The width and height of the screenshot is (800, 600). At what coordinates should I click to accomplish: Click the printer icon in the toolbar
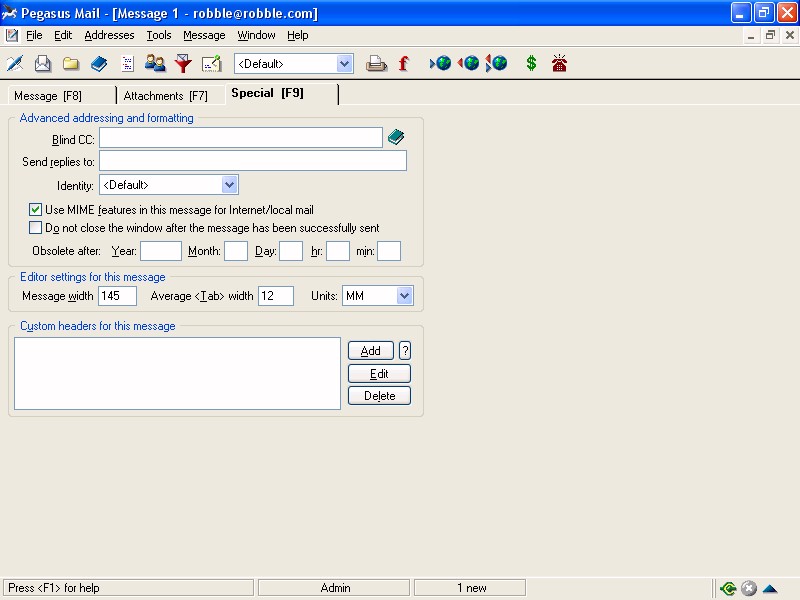point(376,64)
